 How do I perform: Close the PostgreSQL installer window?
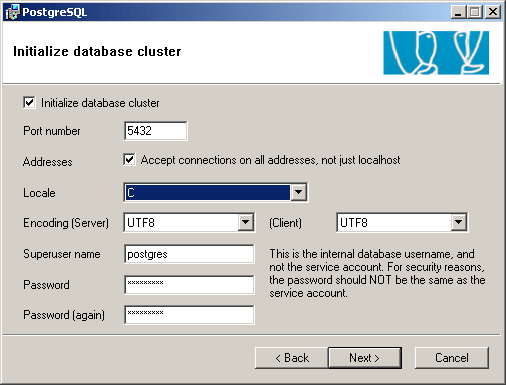click(x=493, y=12)
